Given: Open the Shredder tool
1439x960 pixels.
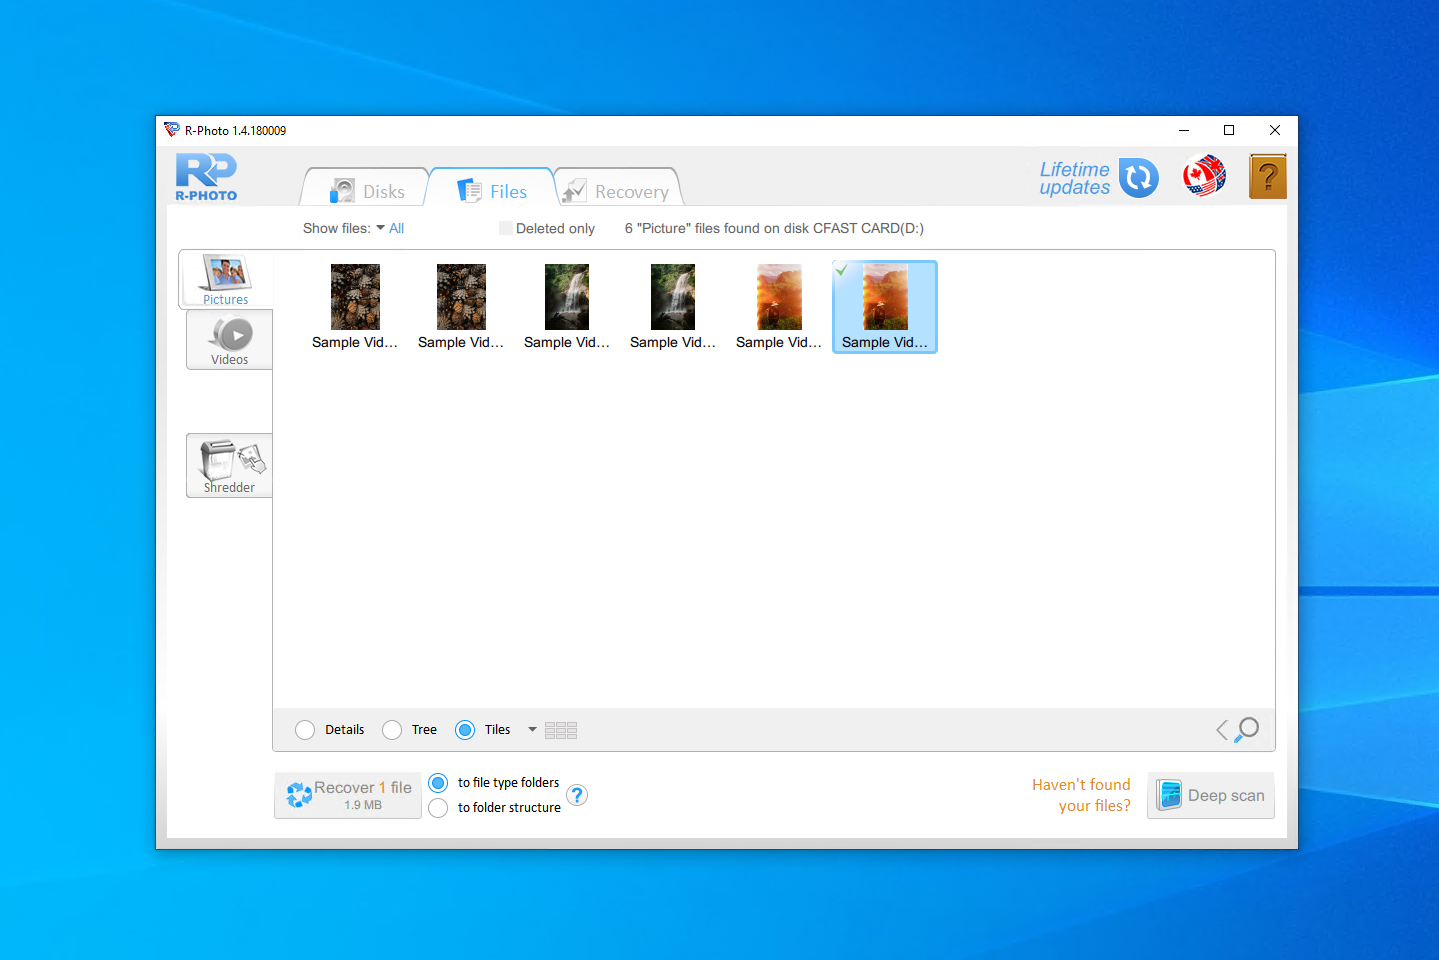Looking at the screenshot, I should coord(230,466).
